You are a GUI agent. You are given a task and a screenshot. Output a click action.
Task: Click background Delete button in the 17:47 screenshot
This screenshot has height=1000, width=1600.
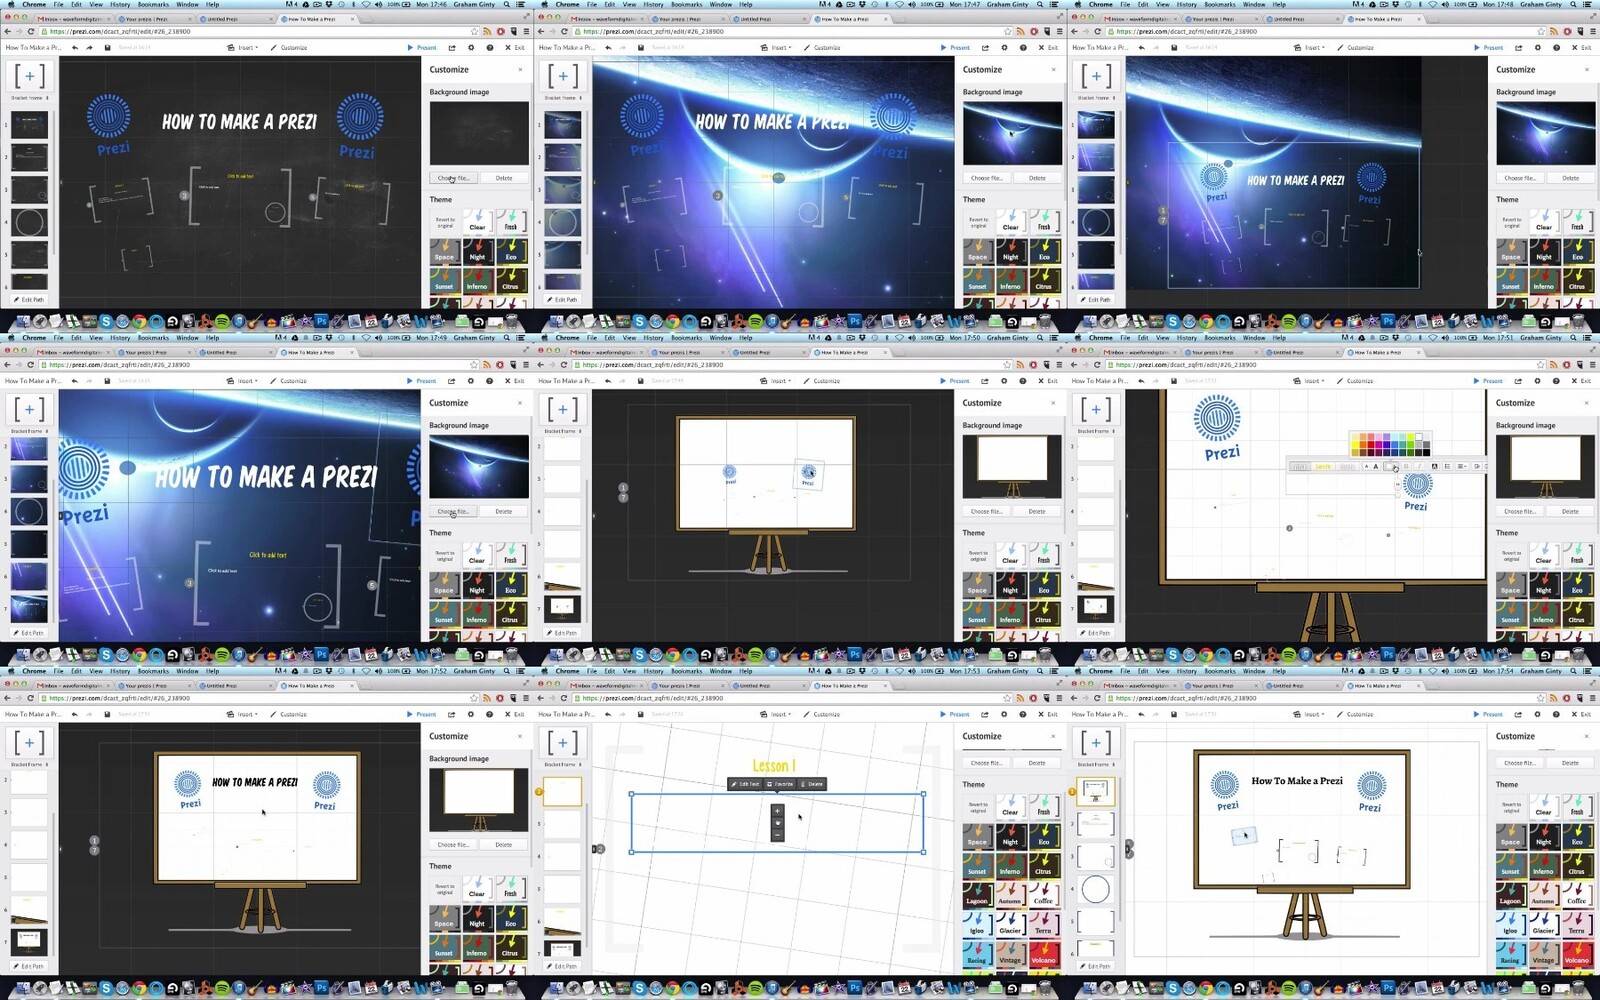click(x=1037, y=178)
